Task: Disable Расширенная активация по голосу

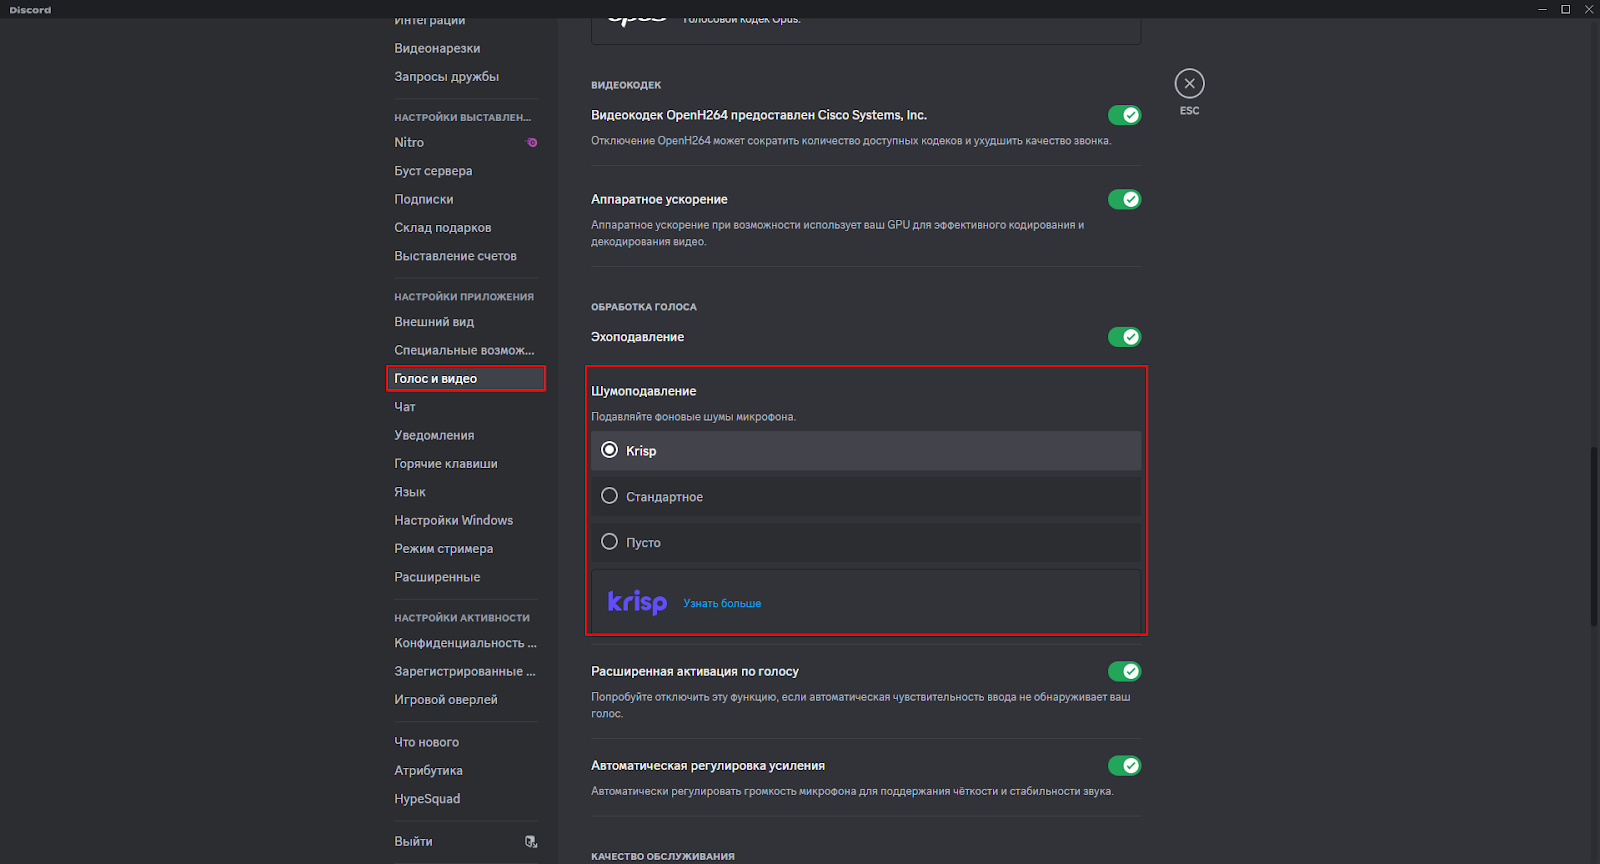Action: (1124, 671)
